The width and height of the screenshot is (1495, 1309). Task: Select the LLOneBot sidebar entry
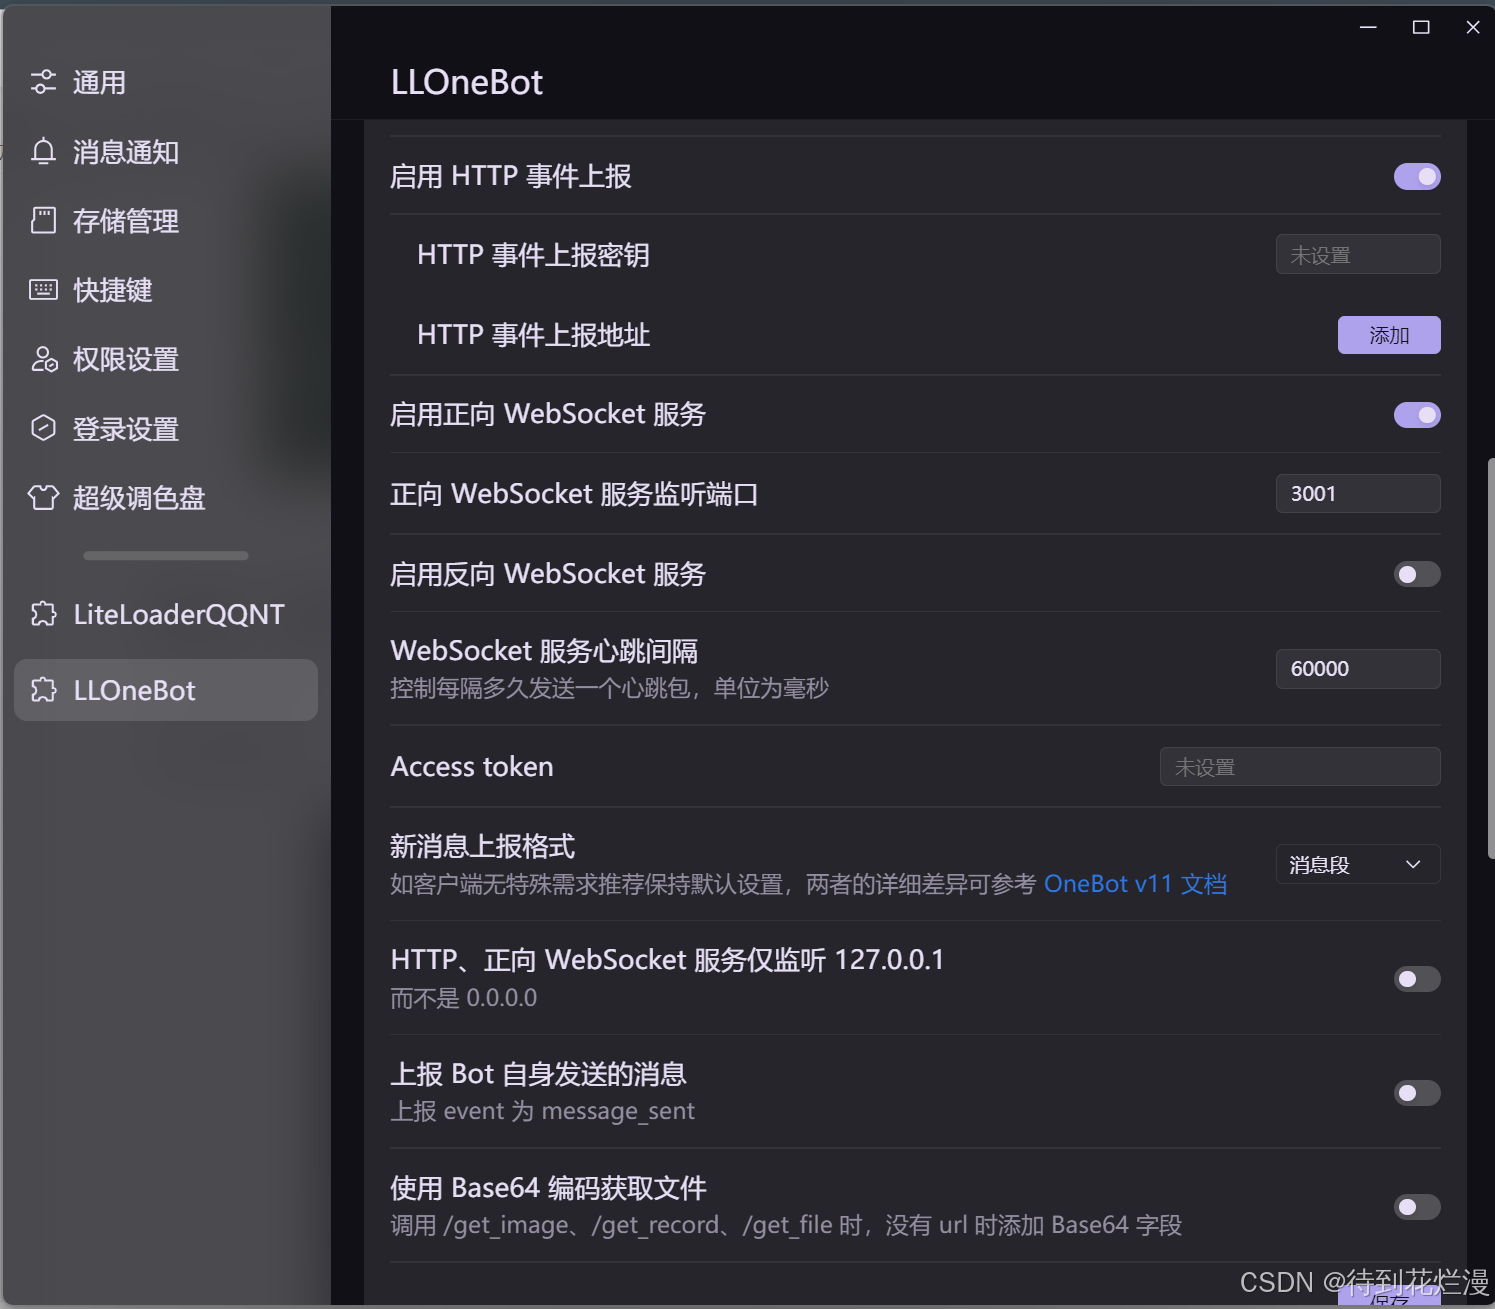[x=166, y=690]
